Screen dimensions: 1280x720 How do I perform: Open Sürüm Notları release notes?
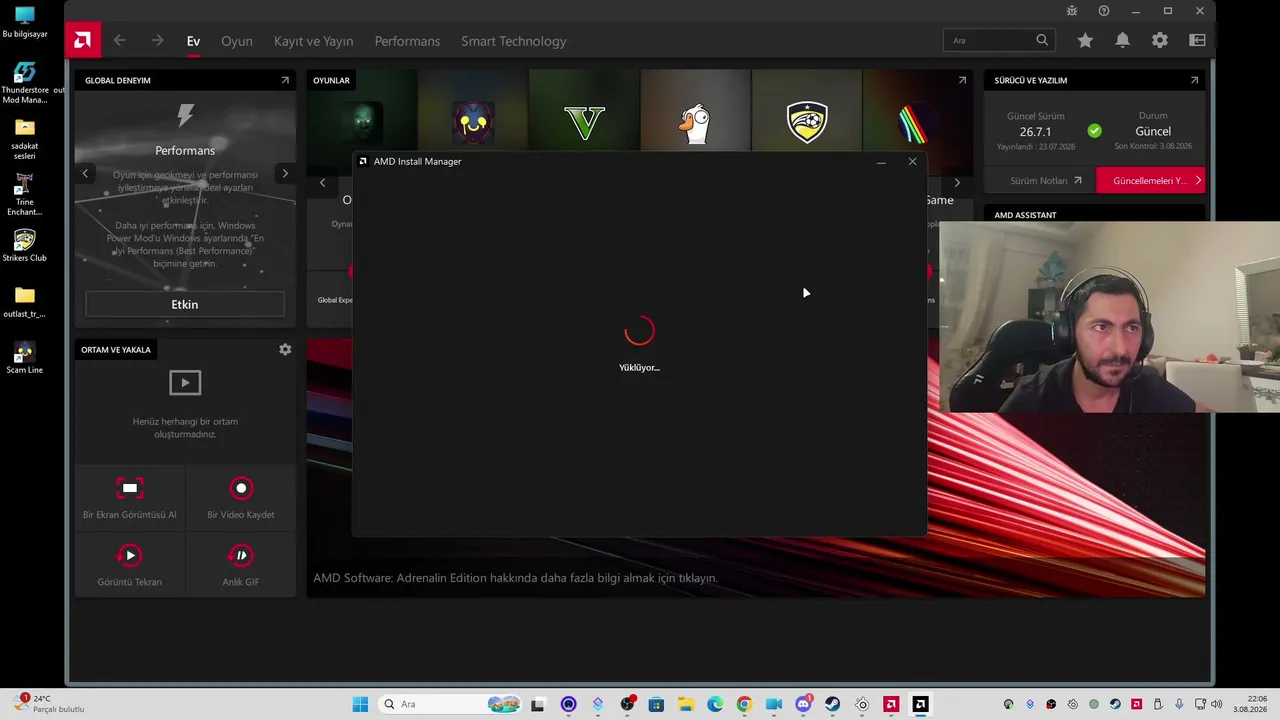point(1046,181)
